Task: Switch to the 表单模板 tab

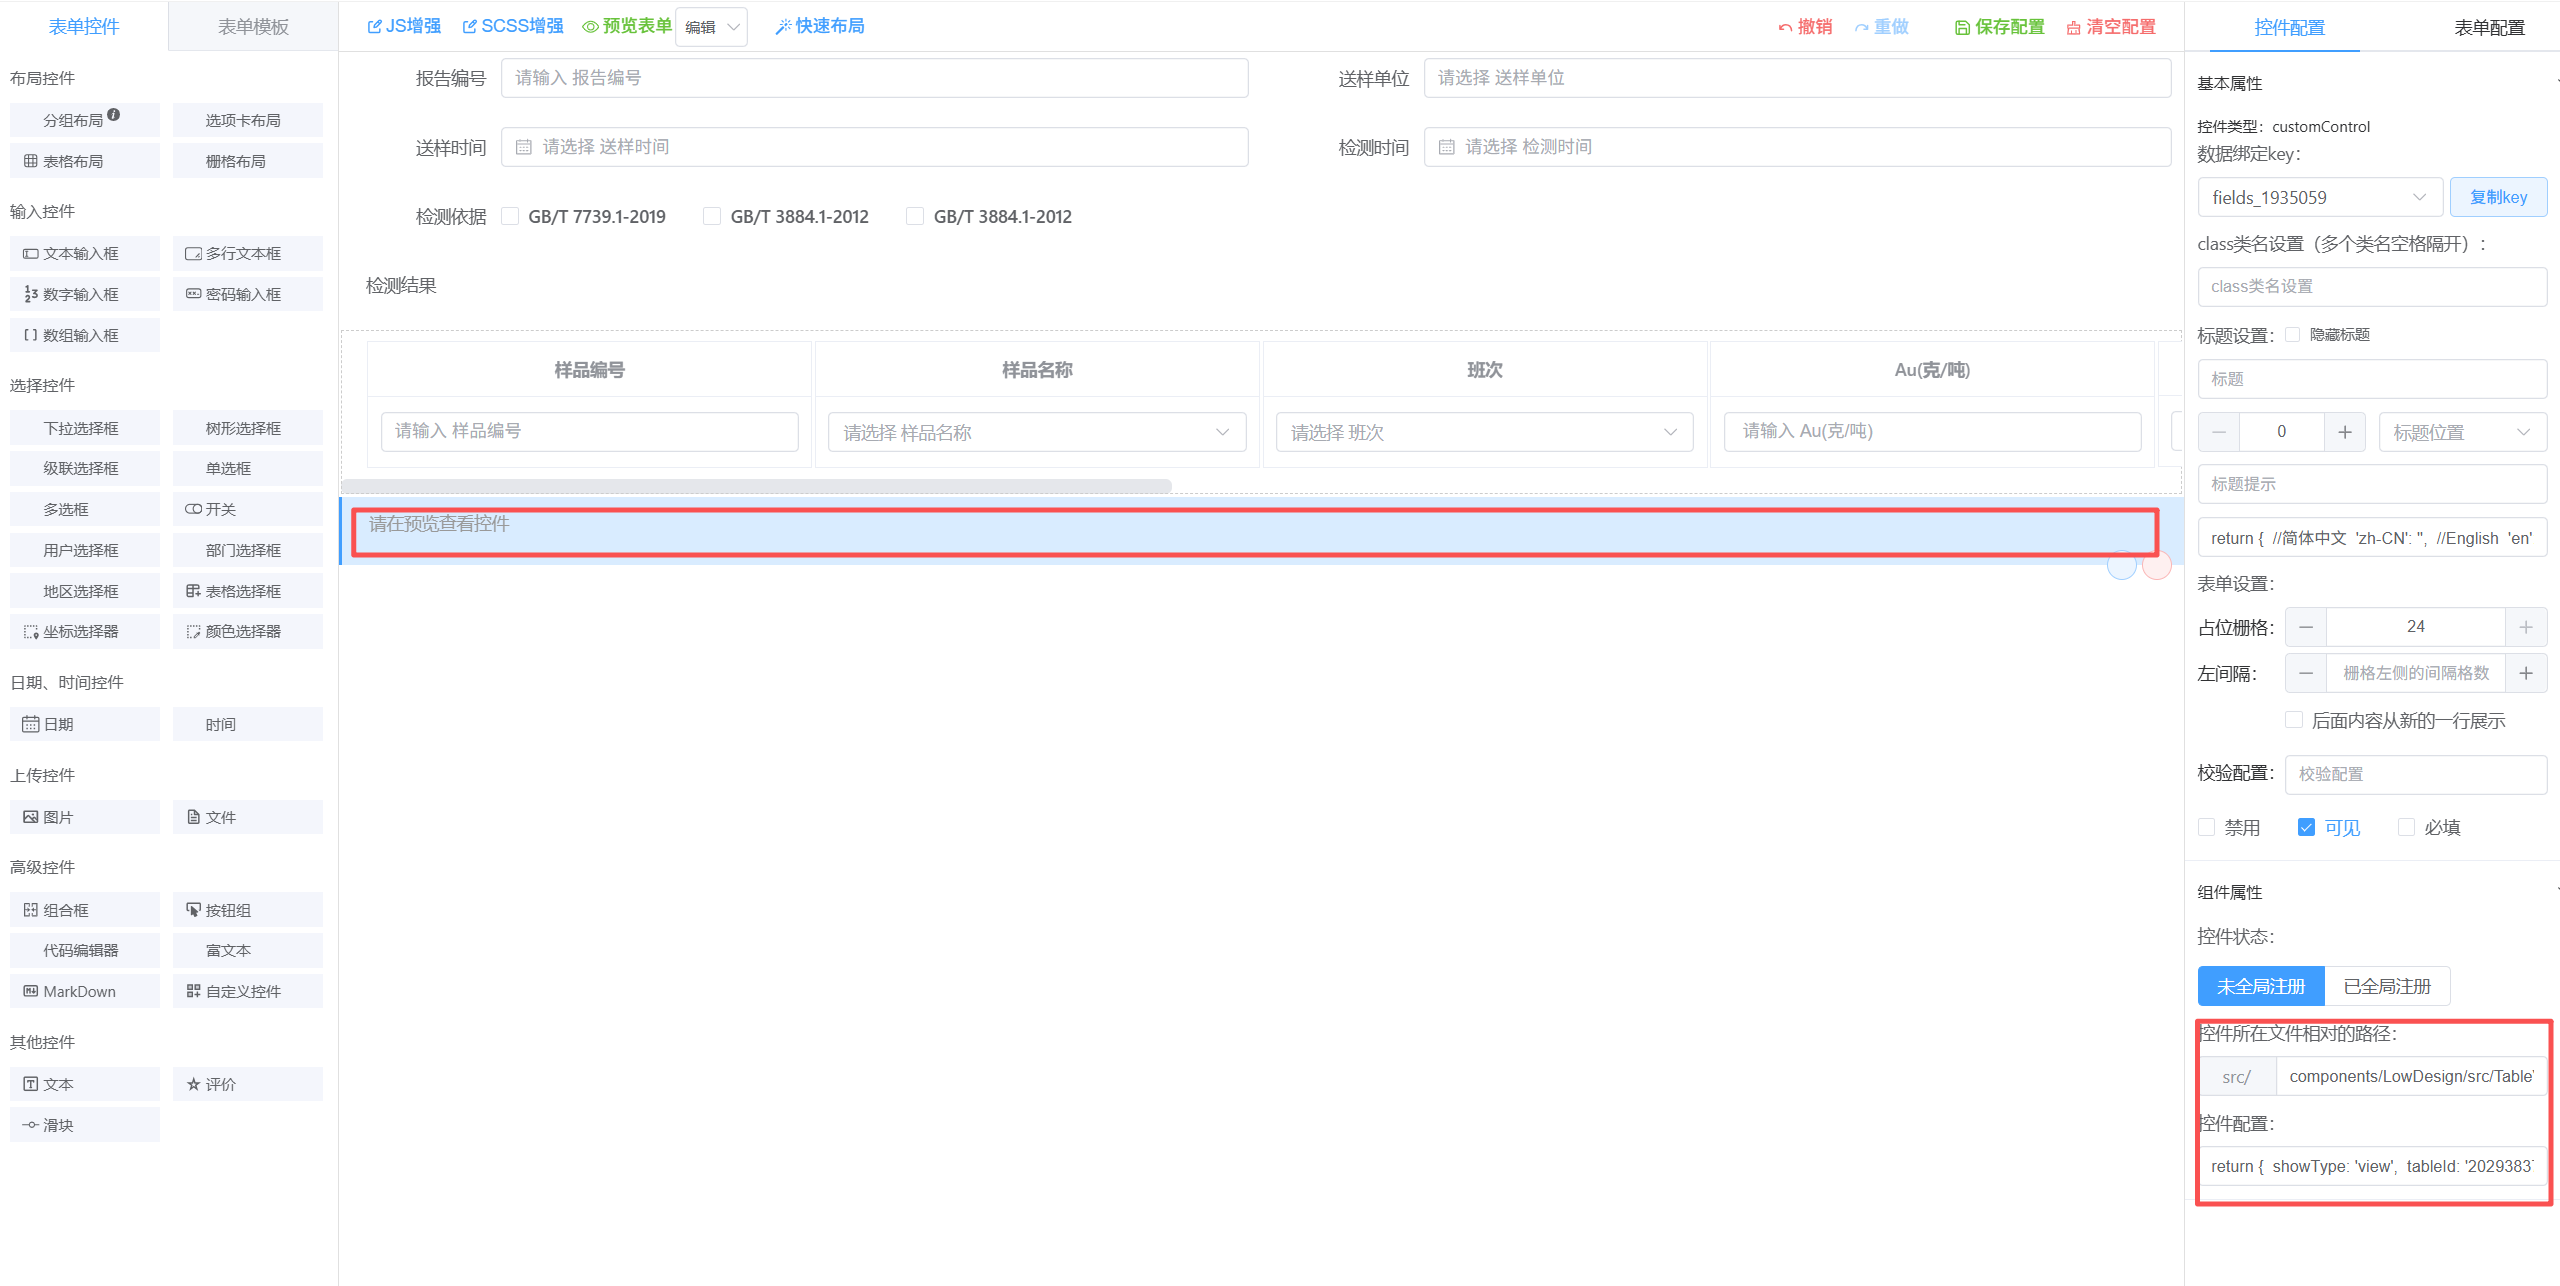Action: 253,27
